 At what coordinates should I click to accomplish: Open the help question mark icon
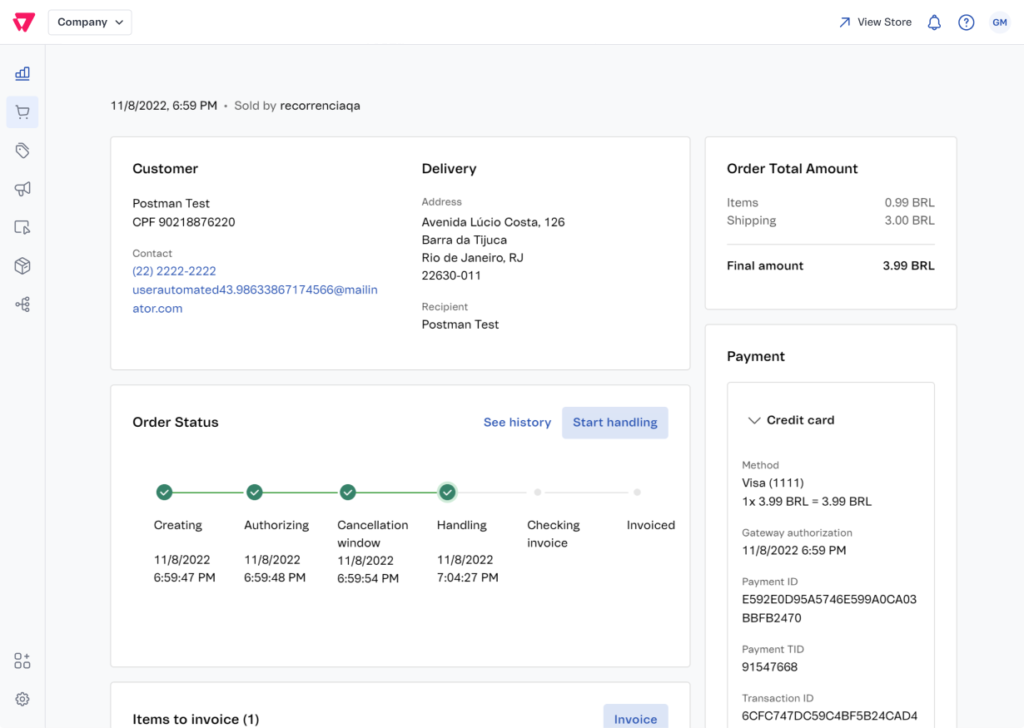point(967,23)
